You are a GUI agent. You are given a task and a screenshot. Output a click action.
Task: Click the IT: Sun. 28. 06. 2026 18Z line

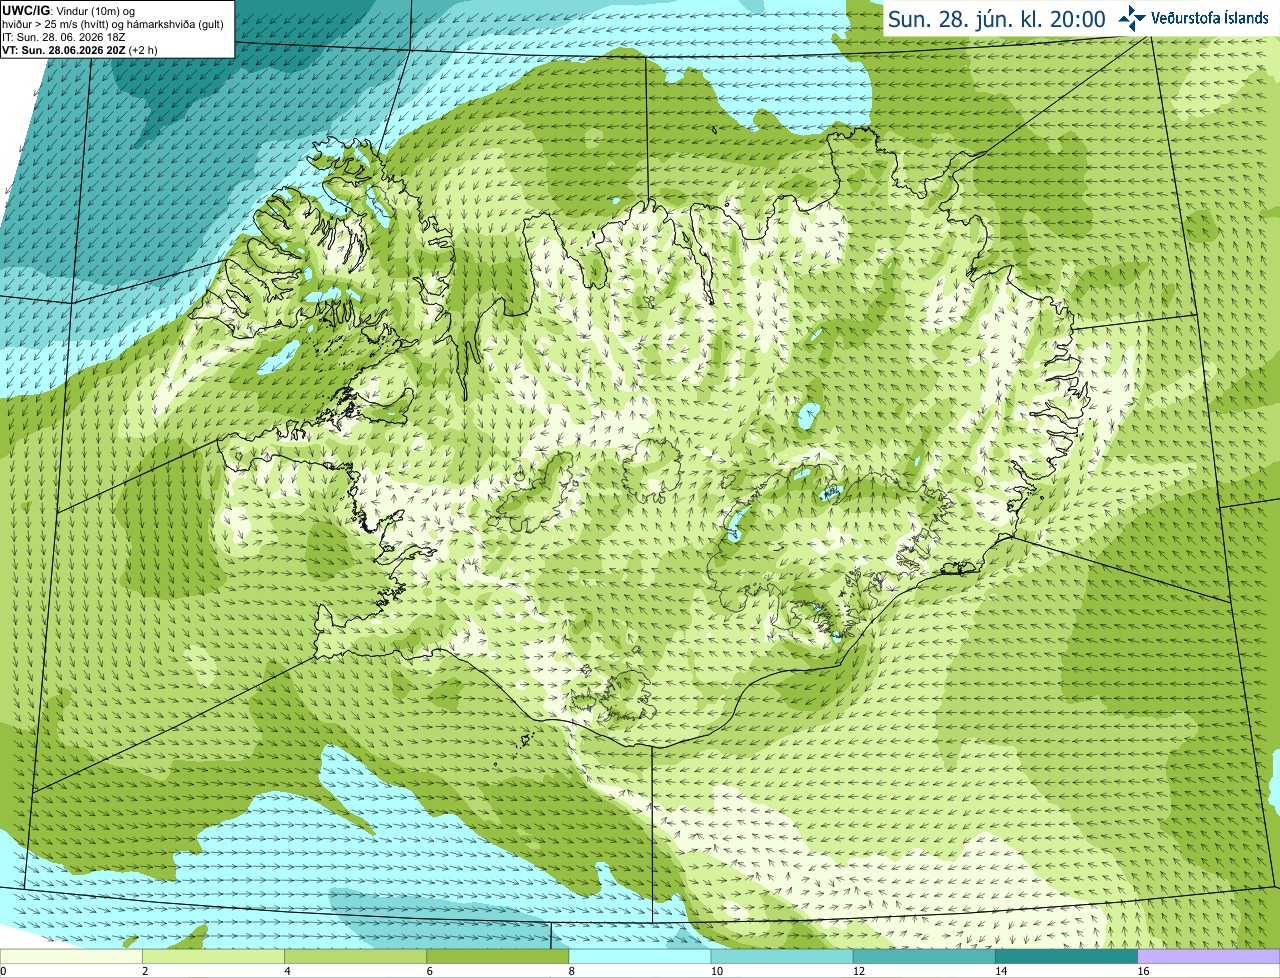click(64, 37)
